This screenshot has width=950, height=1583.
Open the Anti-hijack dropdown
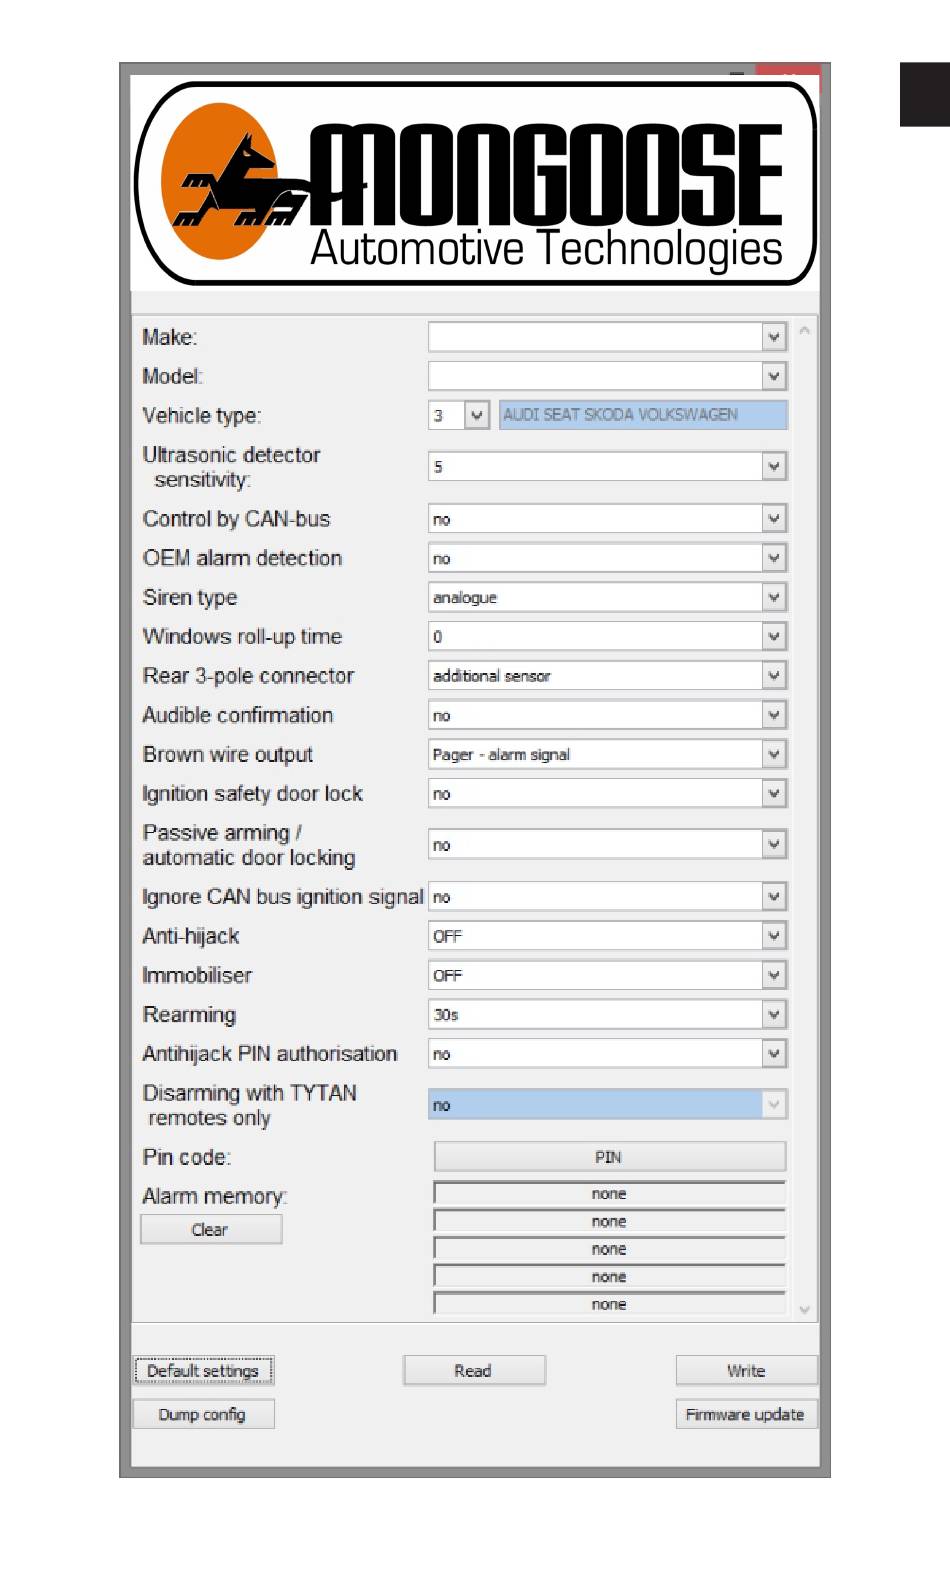(x=607, y=936)
